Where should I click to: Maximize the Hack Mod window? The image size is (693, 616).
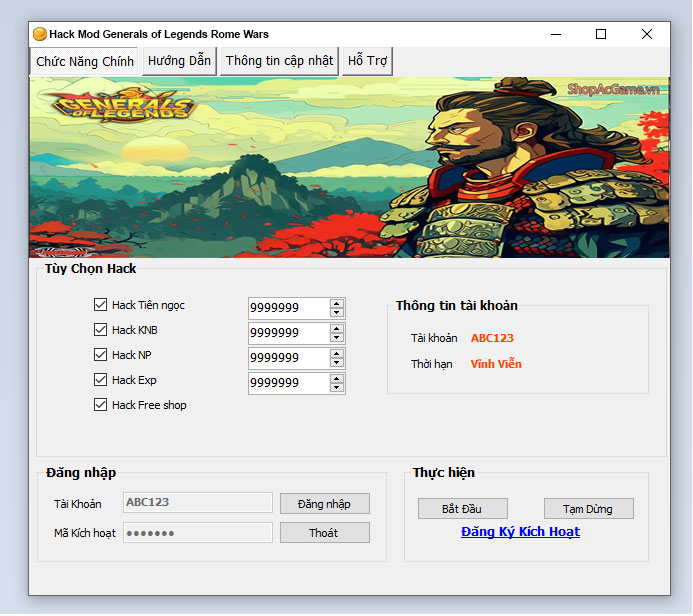click(x=601, y=34)
